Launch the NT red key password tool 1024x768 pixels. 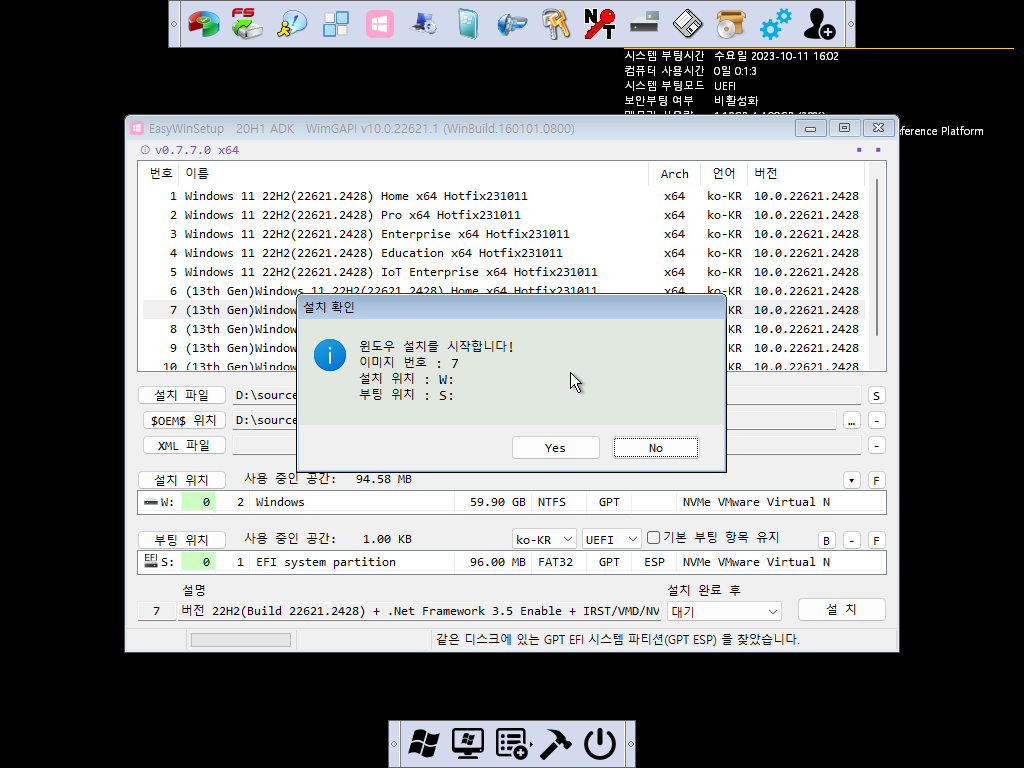pyautogui.click(x=600, y=24)
